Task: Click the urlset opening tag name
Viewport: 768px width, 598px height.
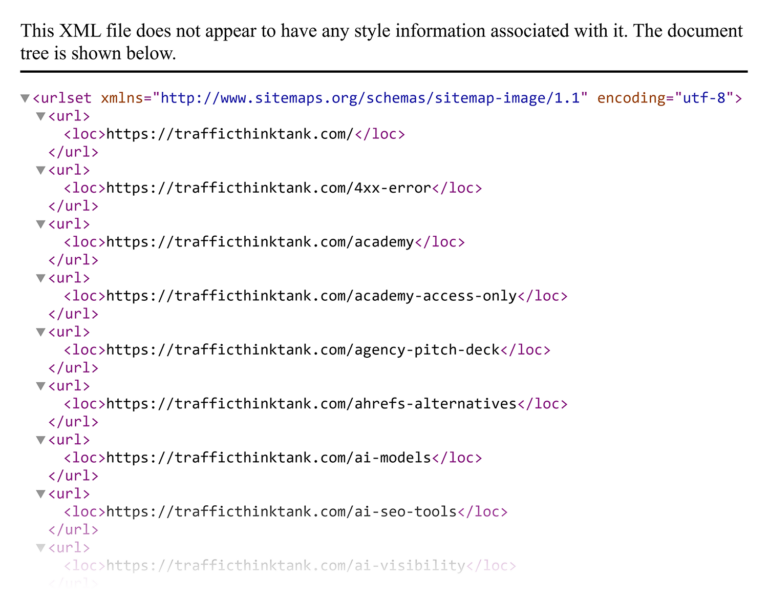Action: click(x=66, y=98)
